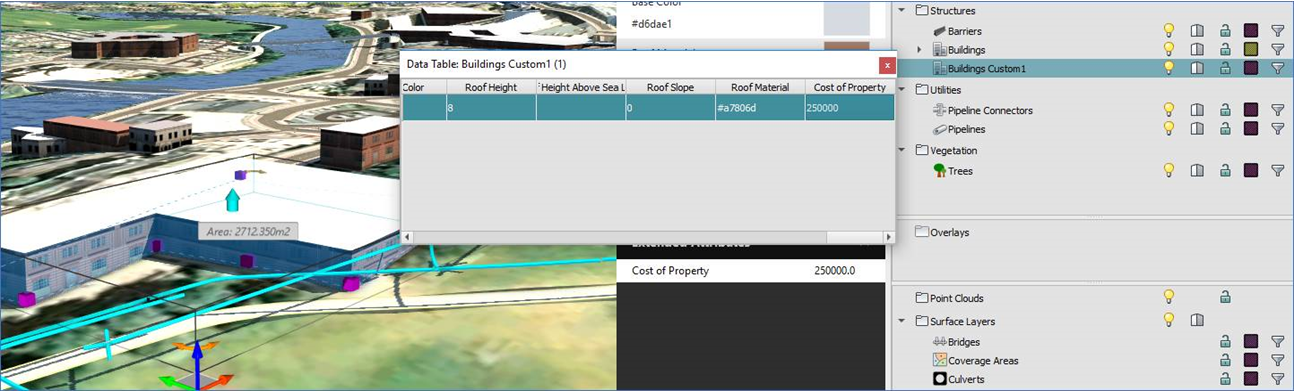Image resolution: width=1294 pixels, height=391 pixels.
Task: Toggle the lock for Trees layer
Action: point(1225,171)
